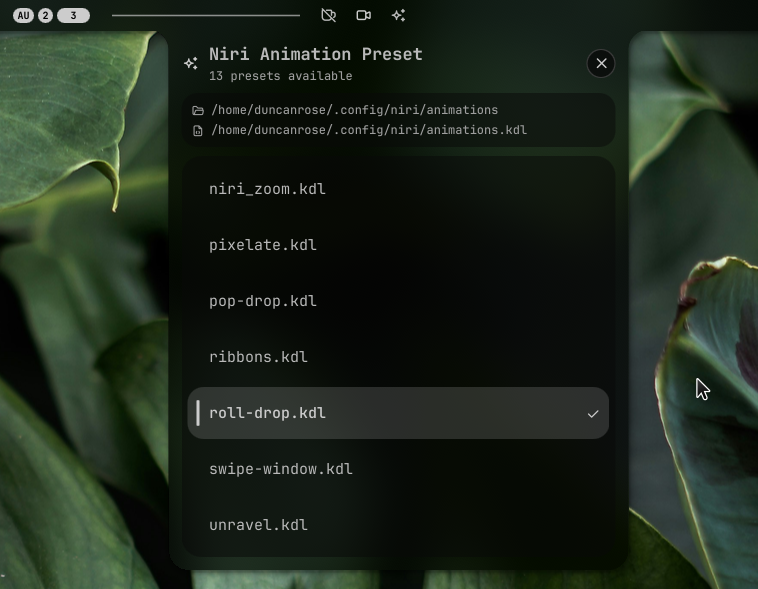Pick the unravel.kdl preset
The height and width of the screenshot is (589, 758).
click(x=398, y=525)
